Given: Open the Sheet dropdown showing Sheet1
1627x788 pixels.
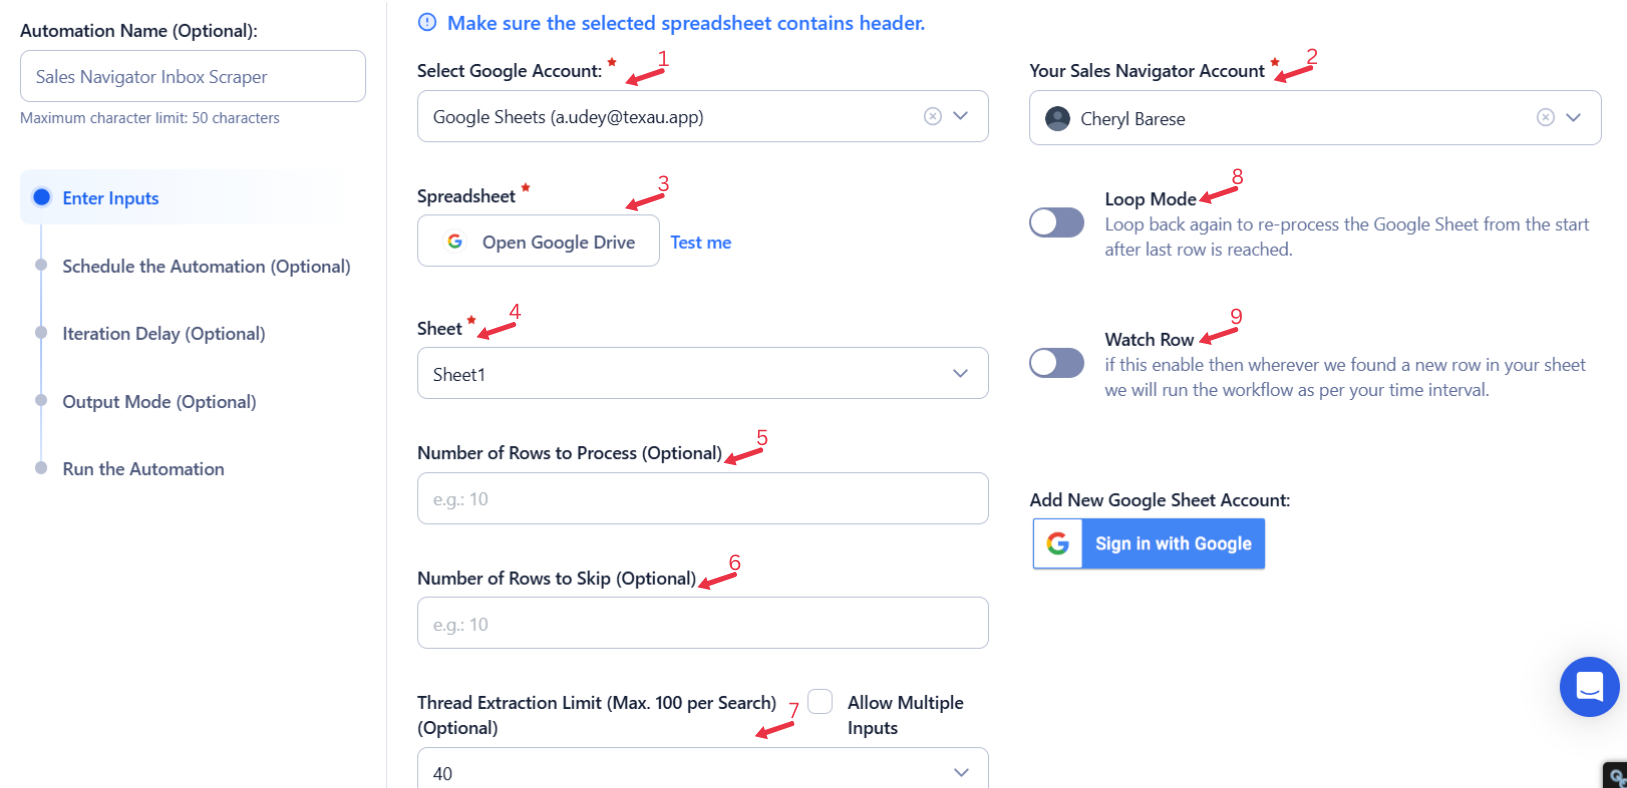Looking at the screenshot, I should 703,373.
